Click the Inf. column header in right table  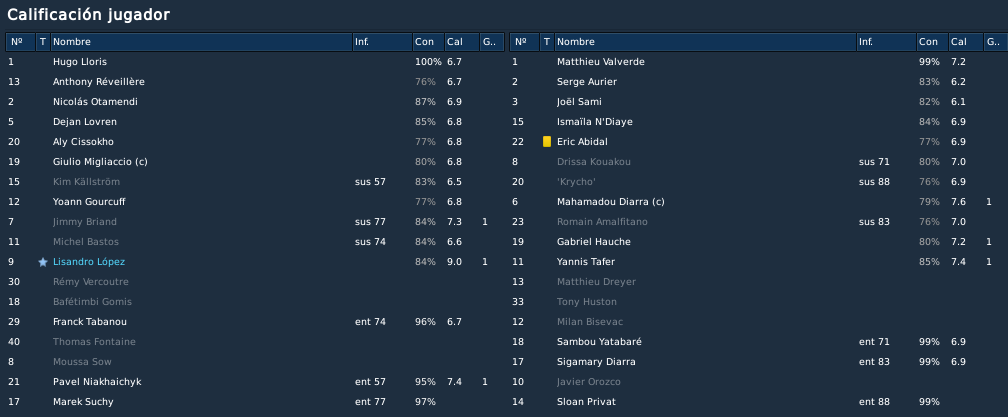click(x=886, y=42)
